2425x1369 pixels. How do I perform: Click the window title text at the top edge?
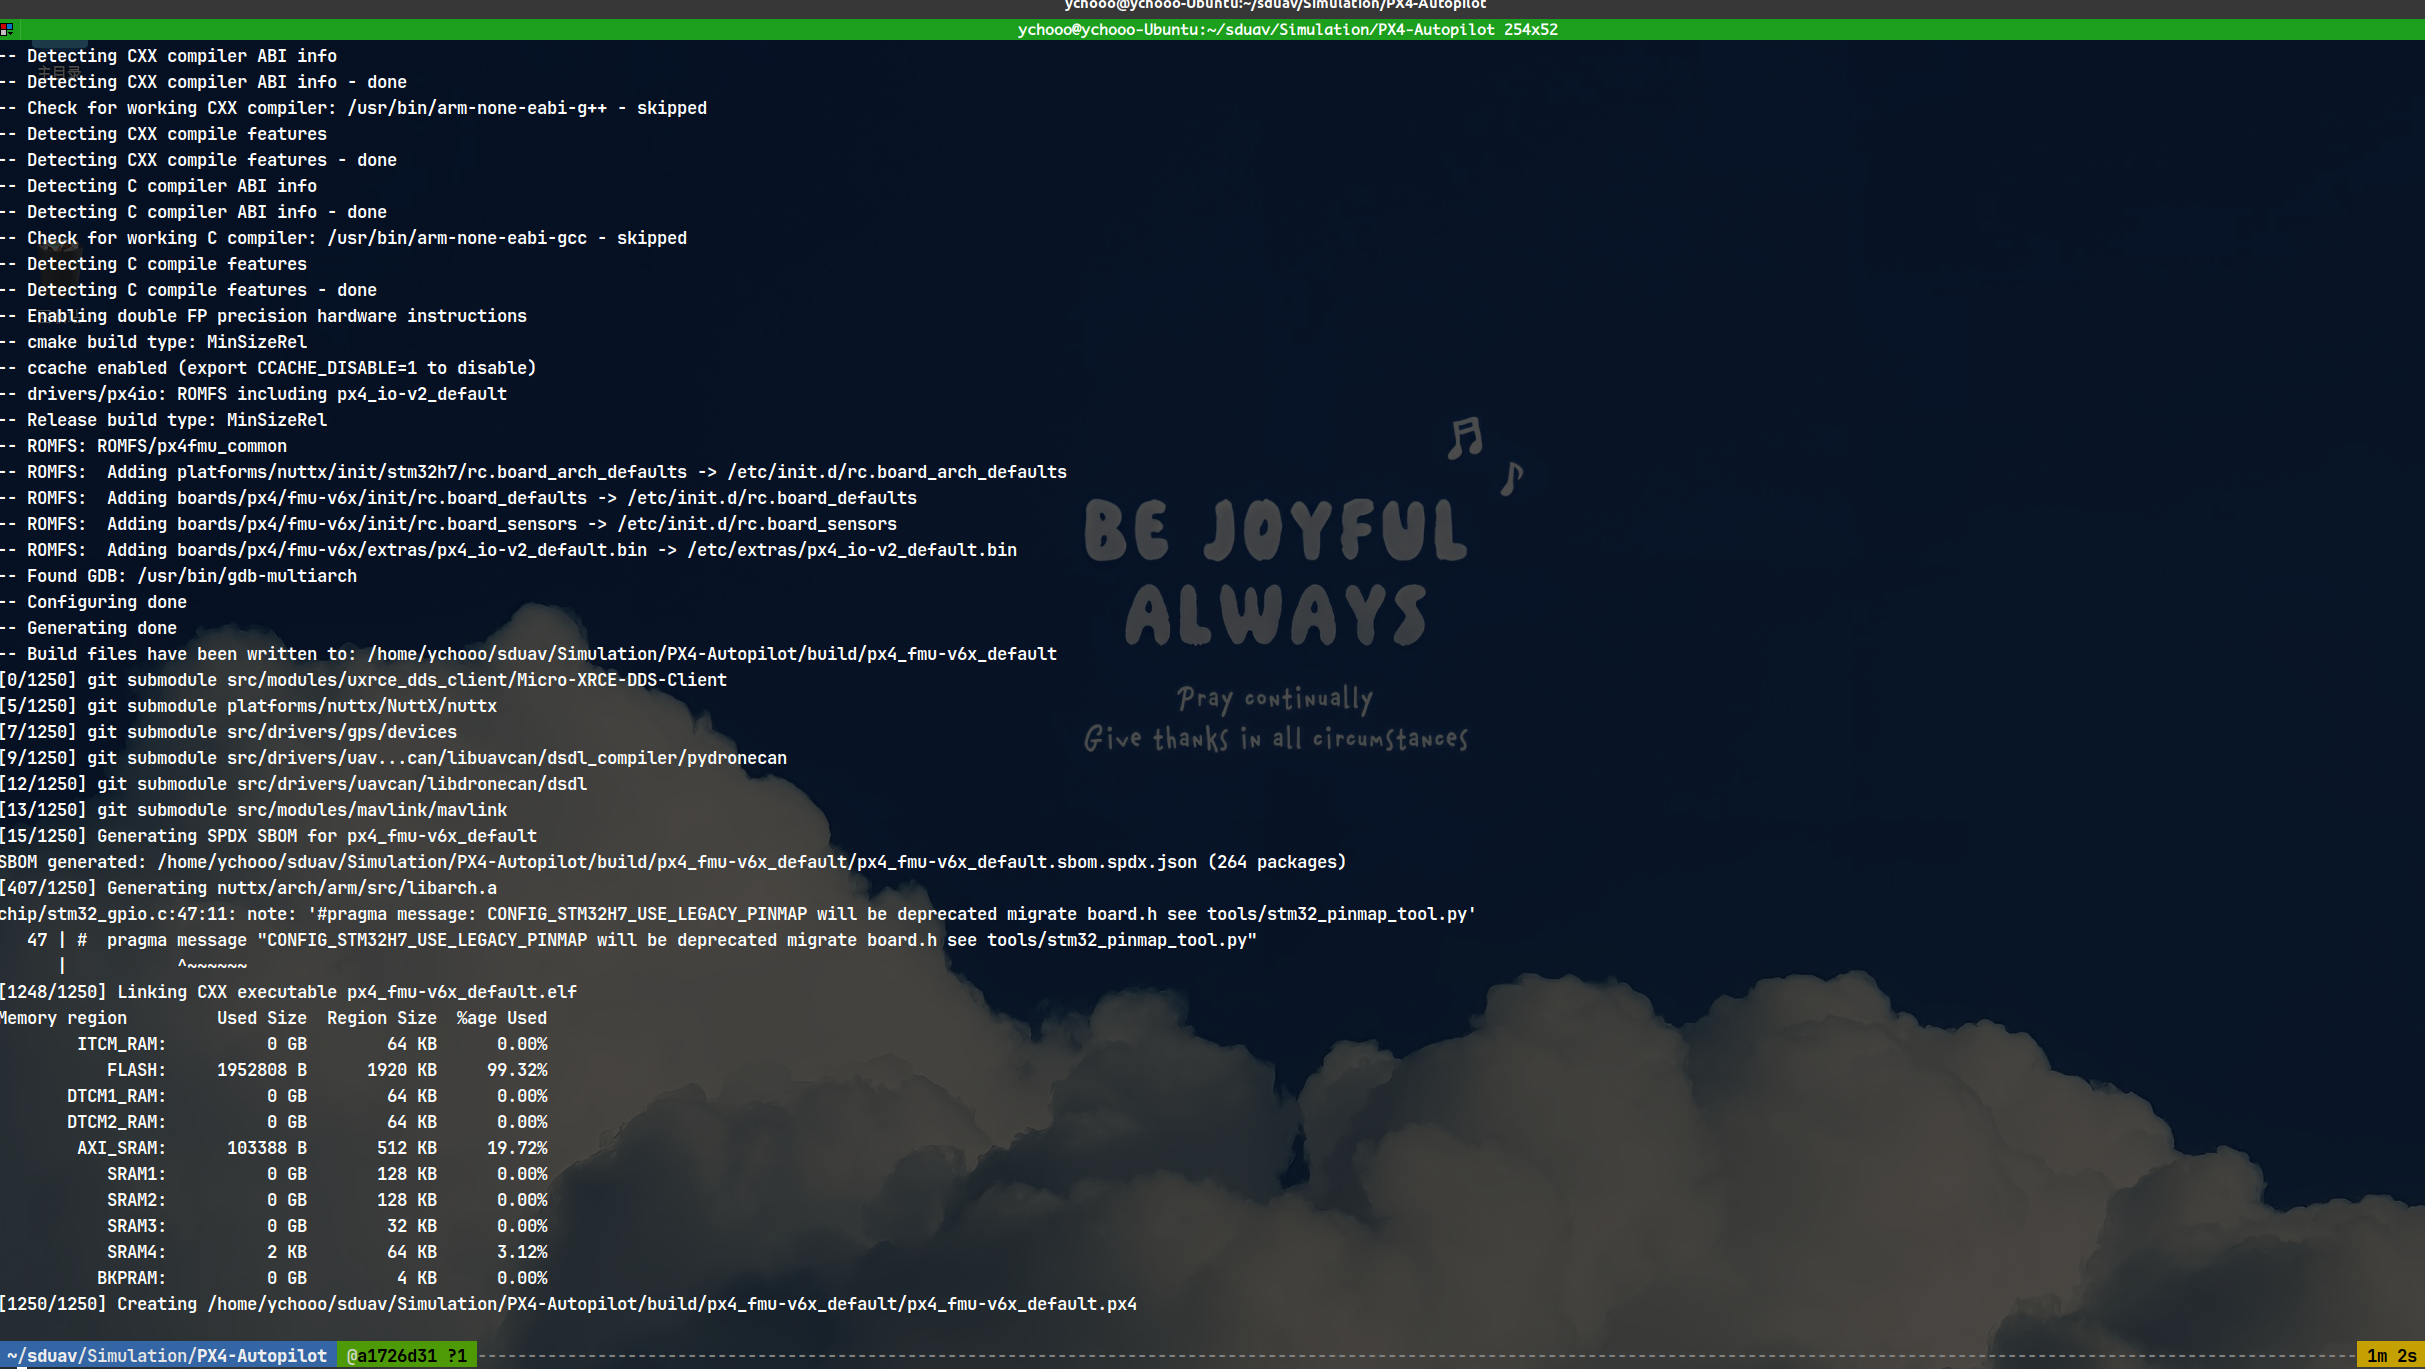coord(1275,5)
